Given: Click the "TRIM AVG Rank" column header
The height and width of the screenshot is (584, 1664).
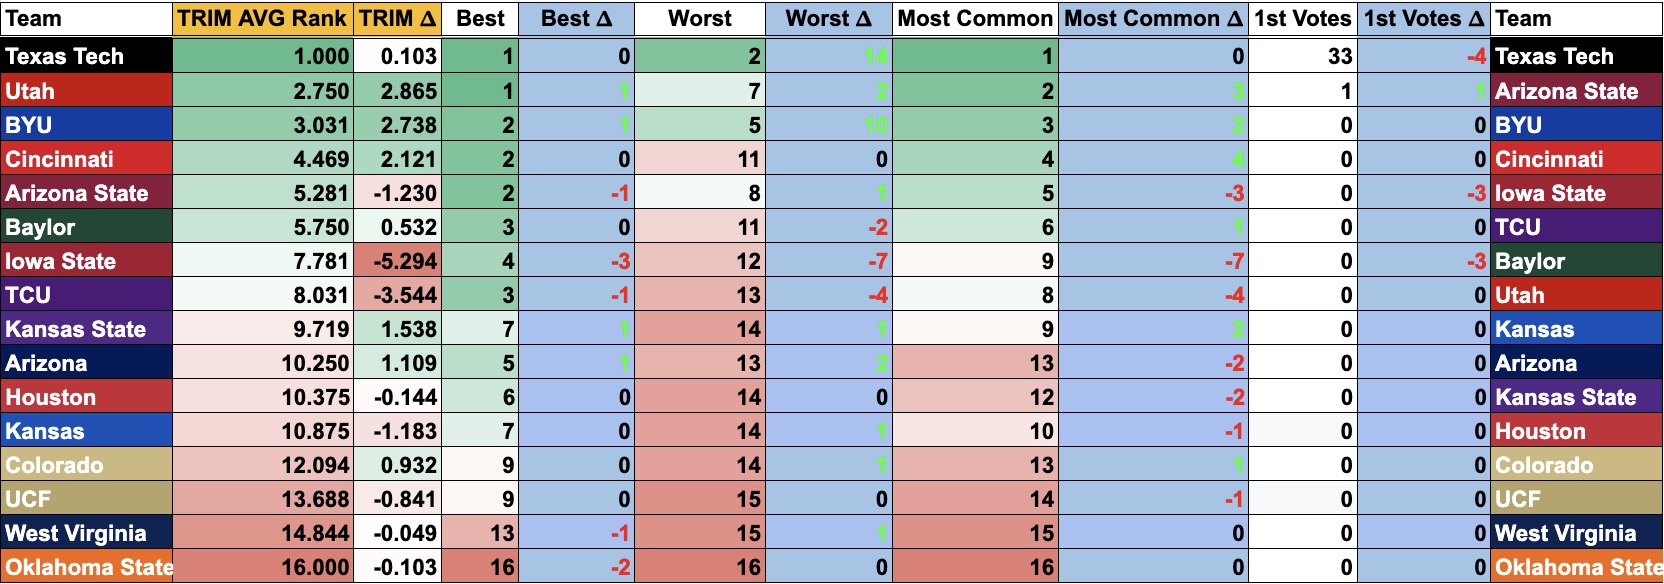Looking at the screenshot, I should (262, 19).
